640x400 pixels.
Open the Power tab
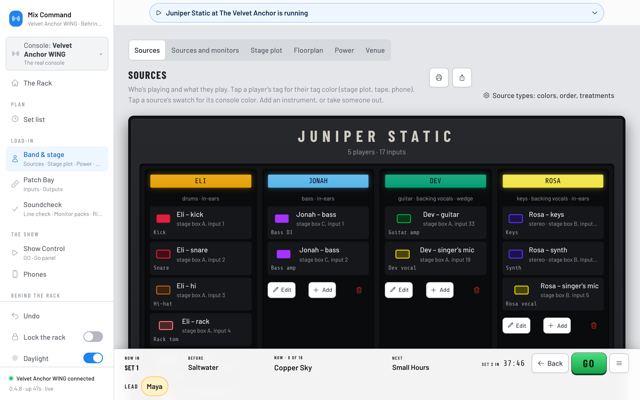point(344,50)
